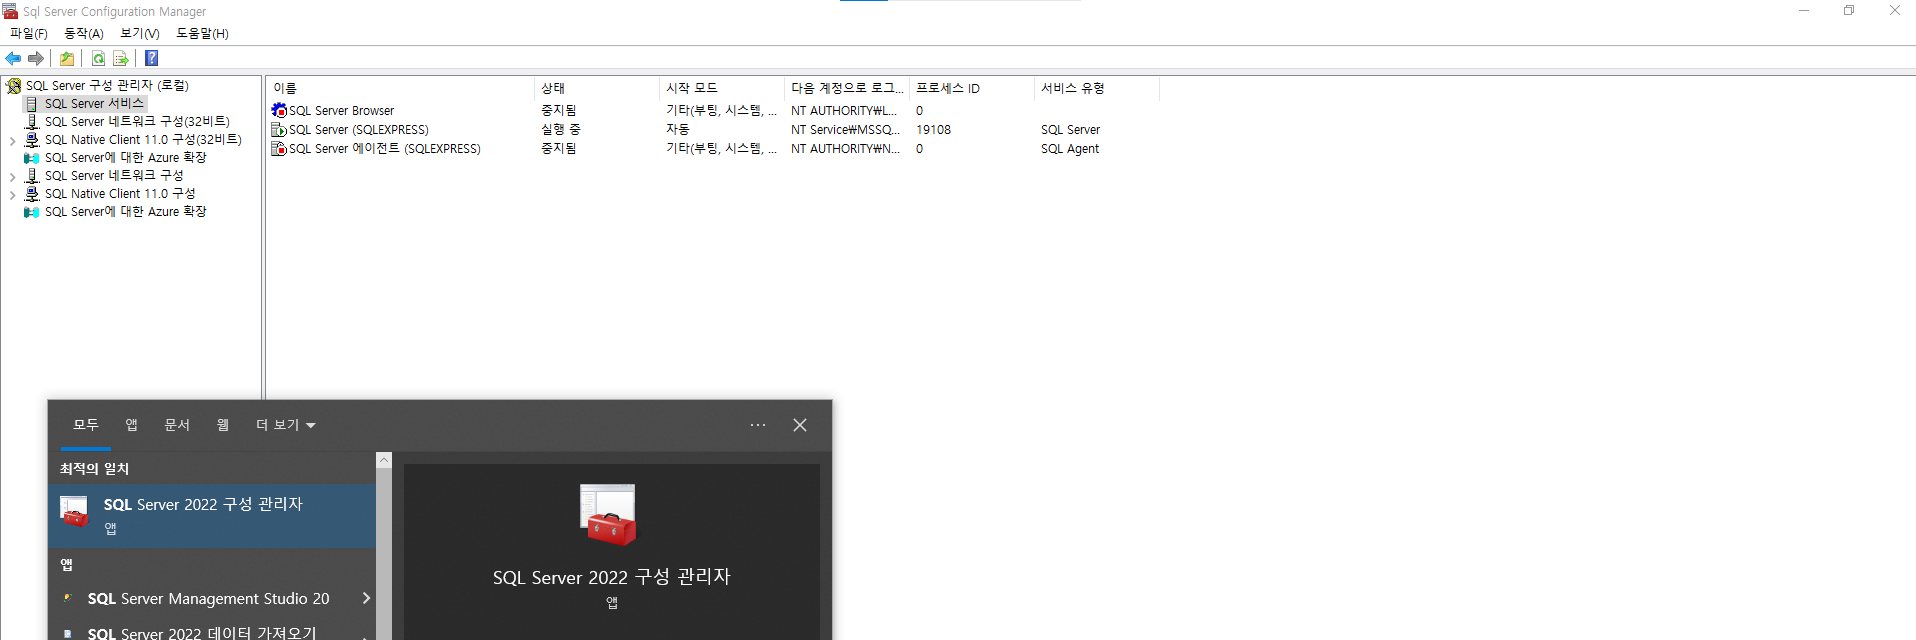1916x640 pixels.
Task: Sort by the 서비스 유형 column header
Action: tap(1097, 88)
